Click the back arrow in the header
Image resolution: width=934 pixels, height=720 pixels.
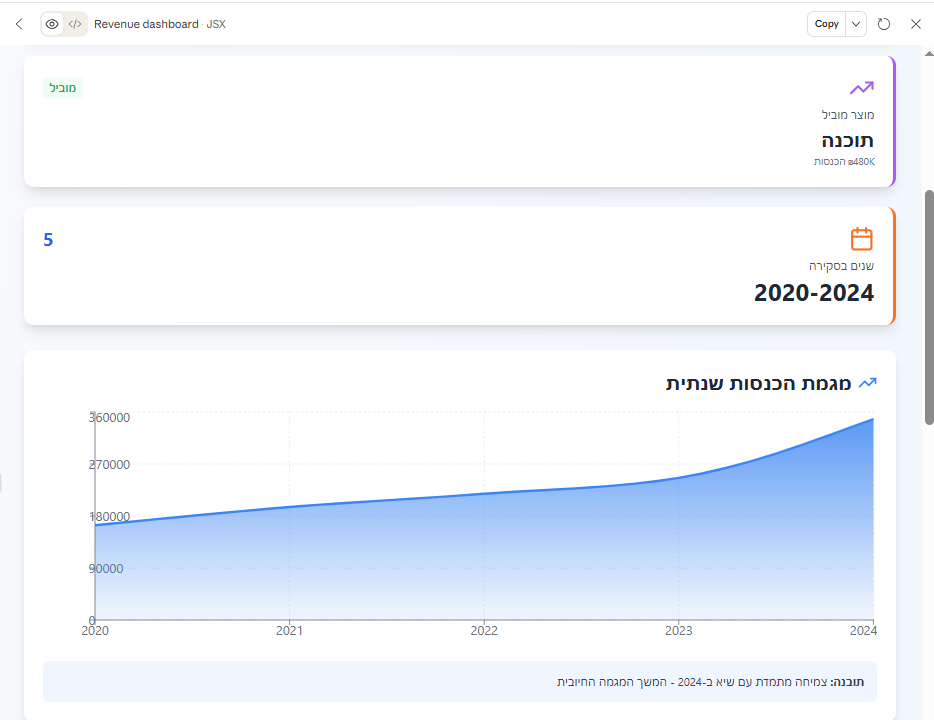coord(19,24)
